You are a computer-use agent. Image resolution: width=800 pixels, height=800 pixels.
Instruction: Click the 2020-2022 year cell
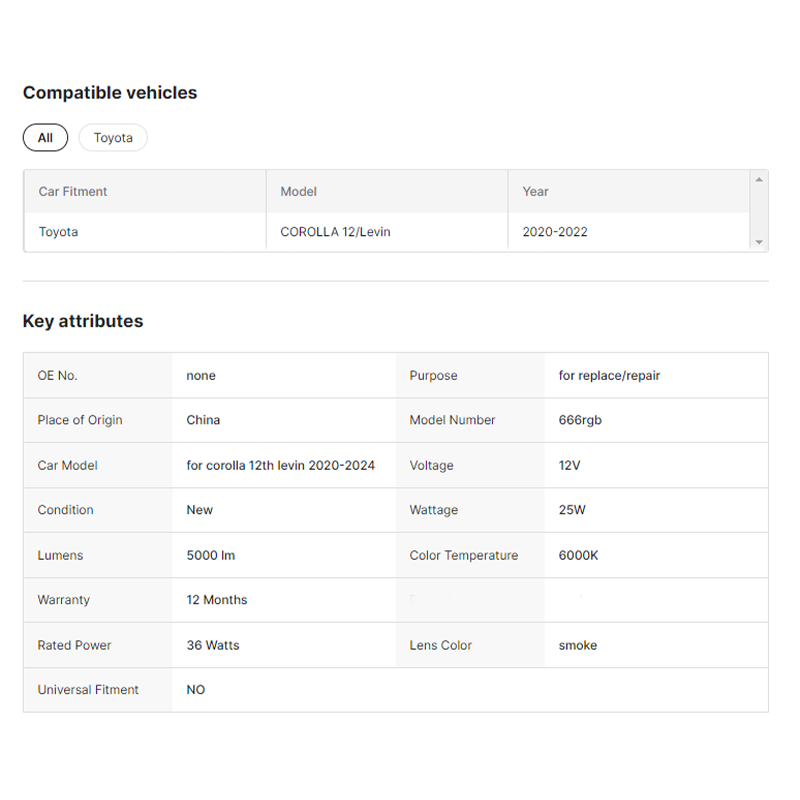(555, 232)
